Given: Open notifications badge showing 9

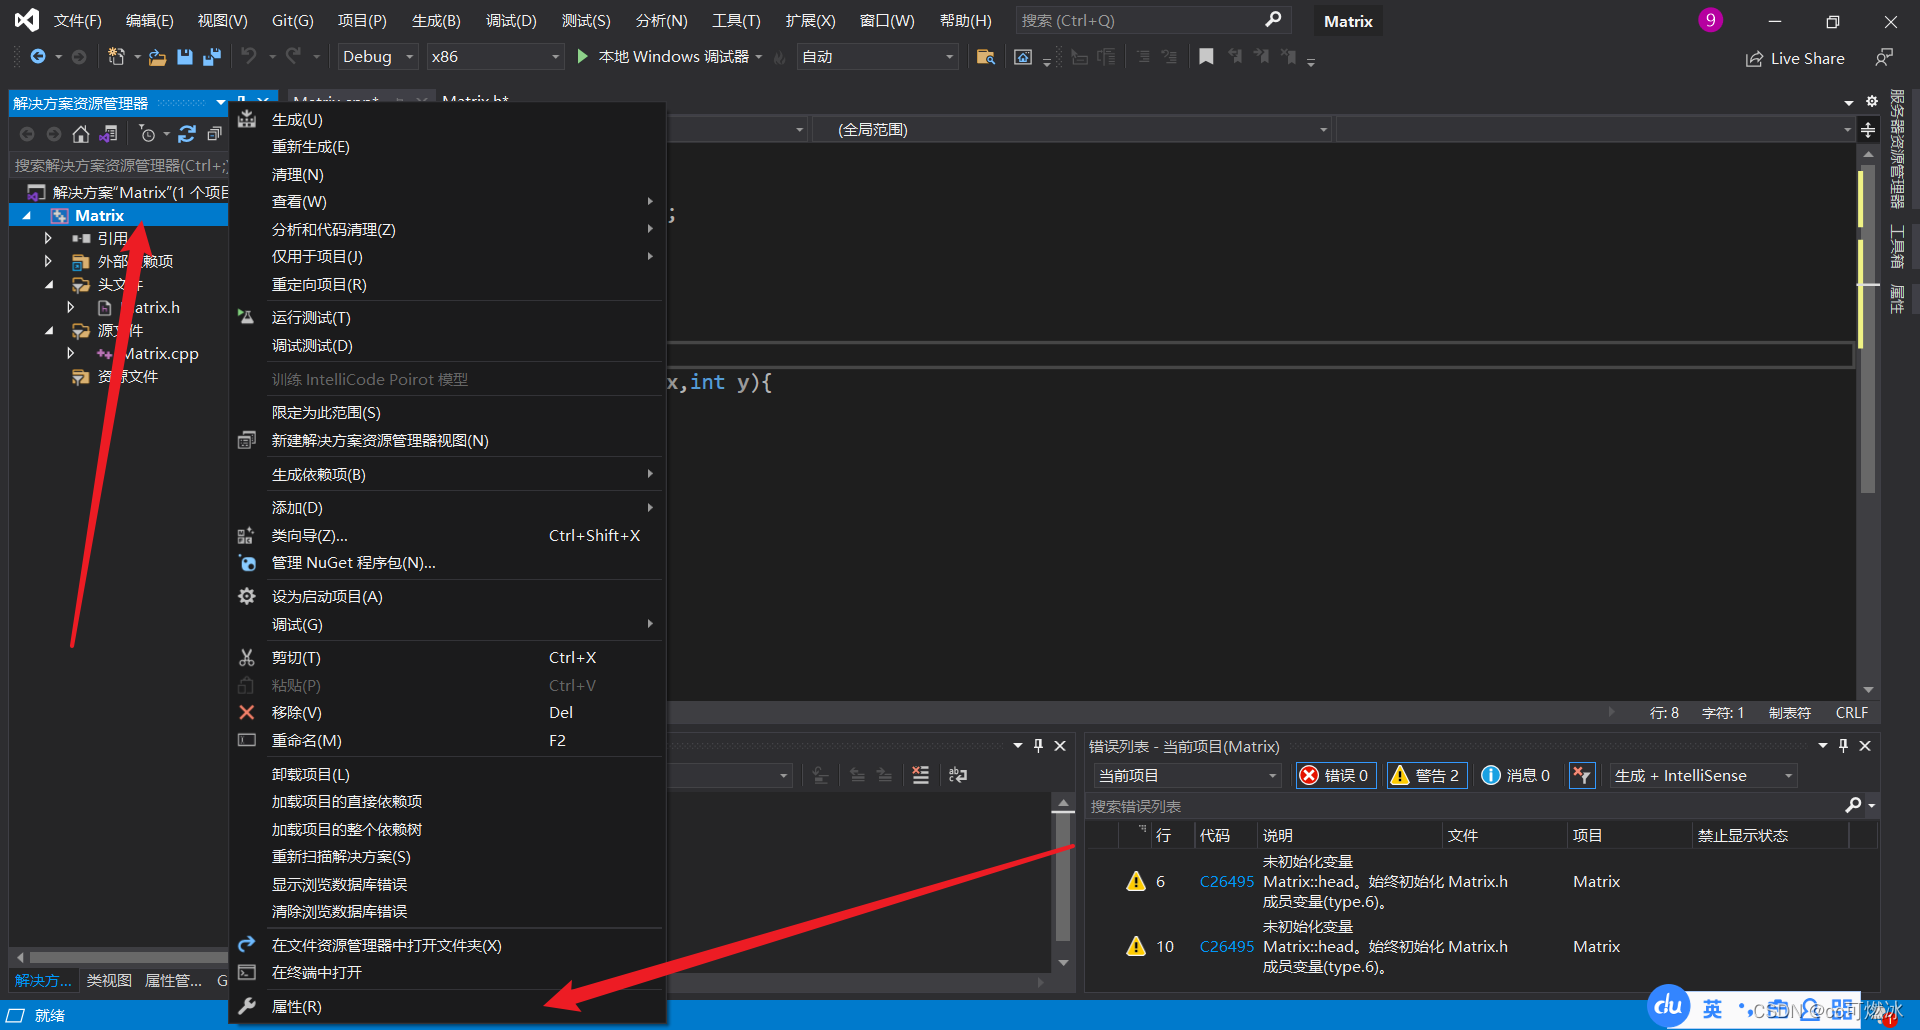Looking at the screenshot, I should coord(1710,20).
